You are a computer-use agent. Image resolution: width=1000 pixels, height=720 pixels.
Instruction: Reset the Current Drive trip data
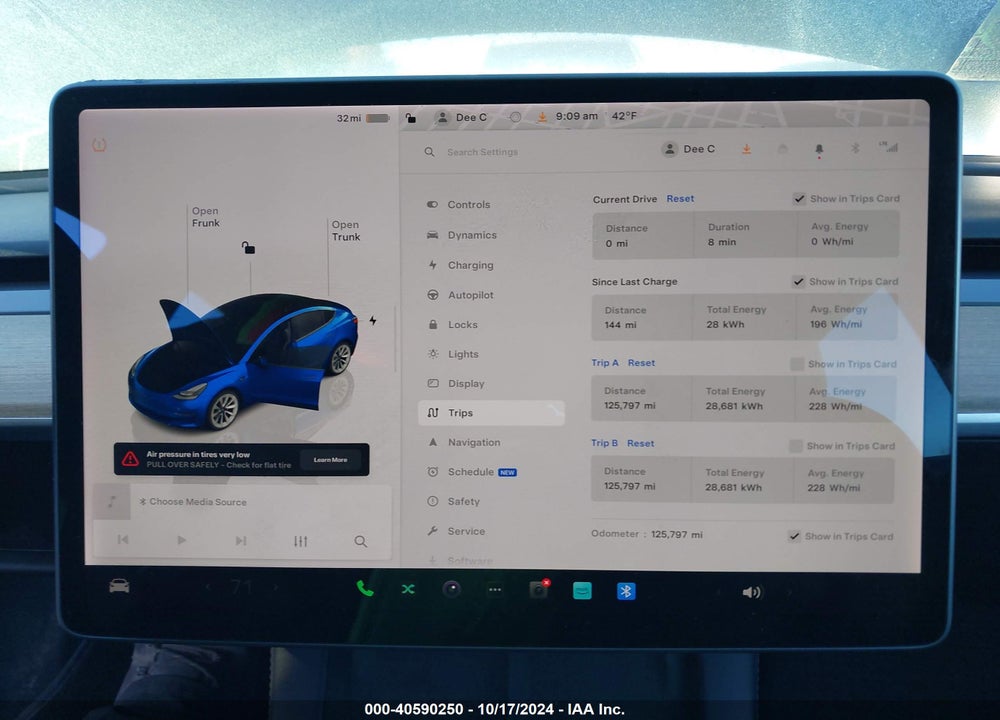point(680,198)
